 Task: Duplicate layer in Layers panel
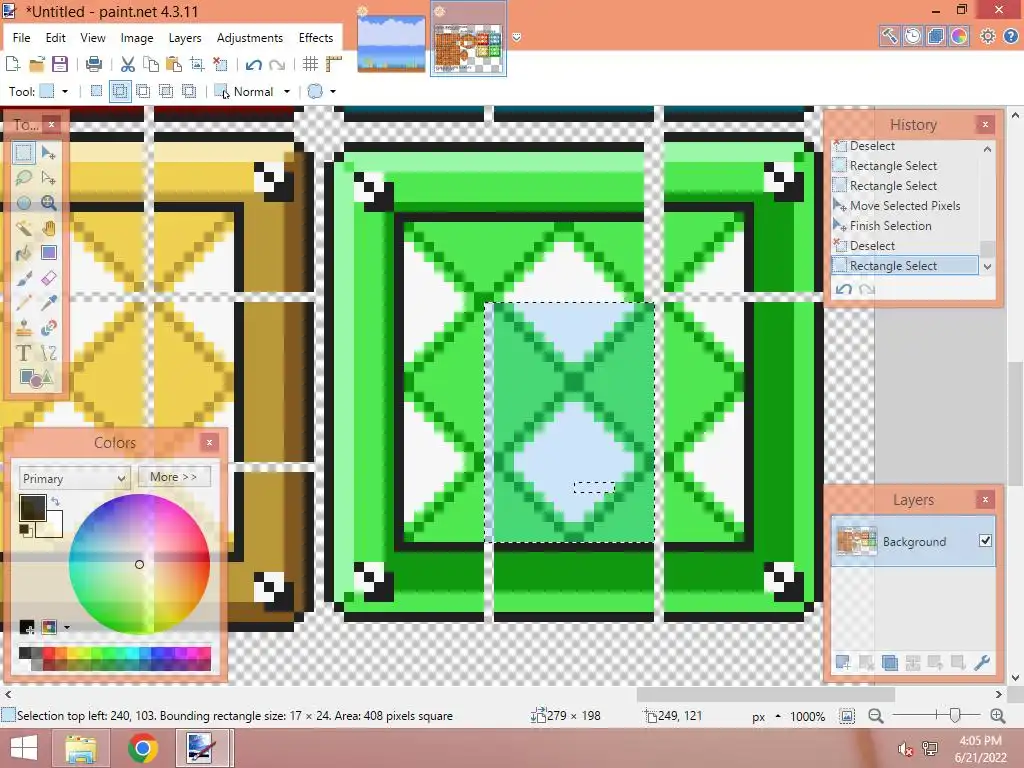point(889,663)
